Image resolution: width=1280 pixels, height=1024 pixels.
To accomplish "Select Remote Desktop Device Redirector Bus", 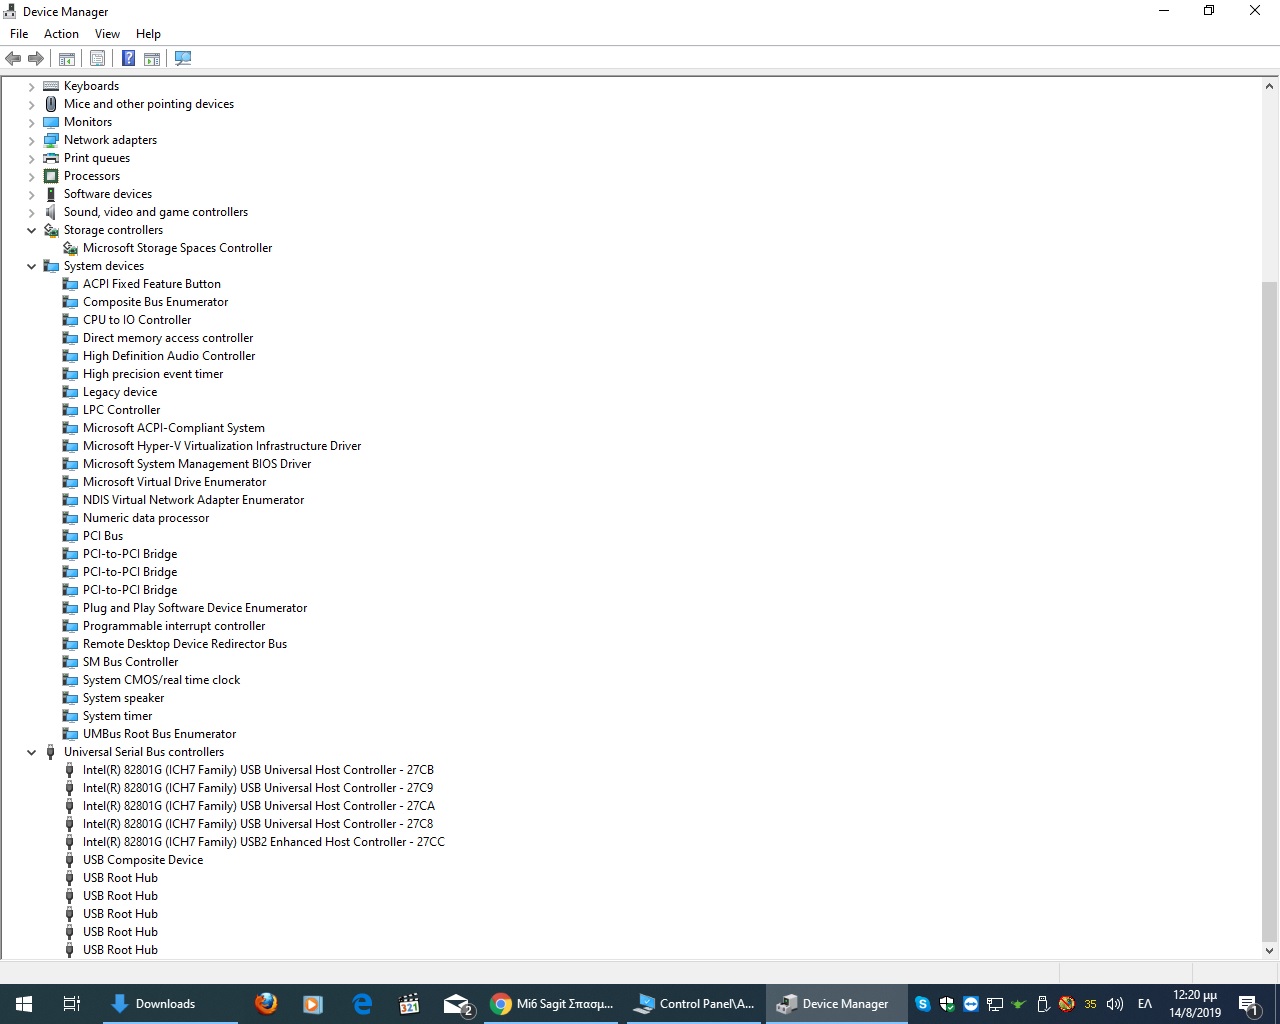I will tap(185, 644).
